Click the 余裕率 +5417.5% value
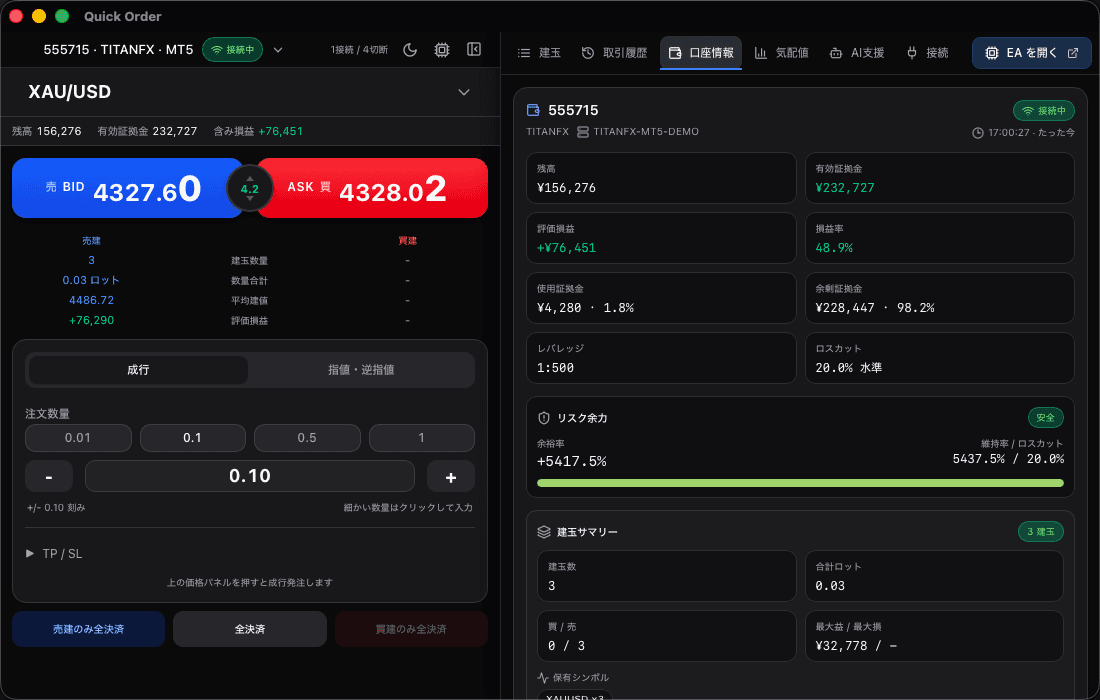This screenshot has height=700, width=1100. [572, 462]
